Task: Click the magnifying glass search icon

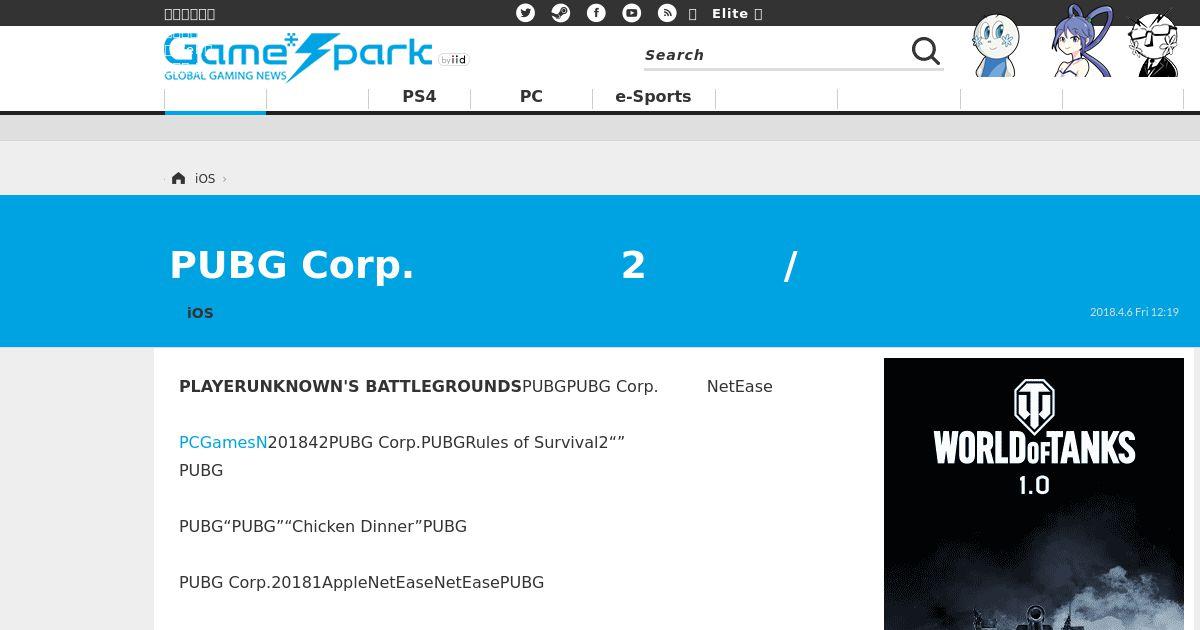Action: 926,52
